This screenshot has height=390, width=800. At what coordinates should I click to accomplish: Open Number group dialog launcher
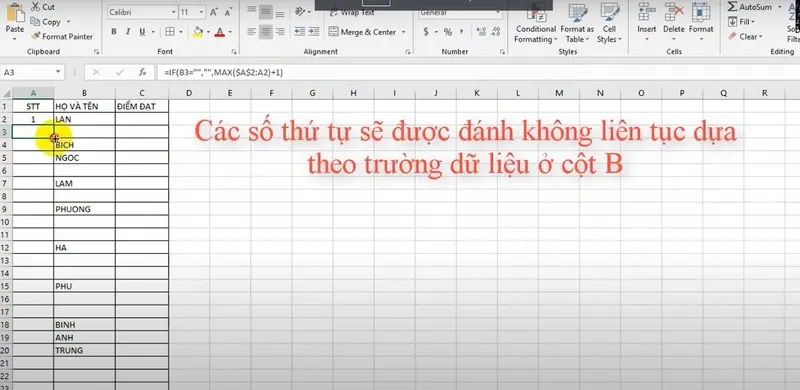[x=502, y=52]
